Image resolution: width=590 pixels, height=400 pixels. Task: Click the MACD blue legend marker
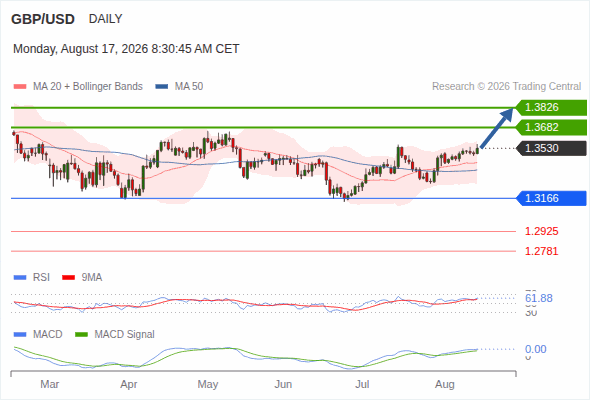point(20,335)
